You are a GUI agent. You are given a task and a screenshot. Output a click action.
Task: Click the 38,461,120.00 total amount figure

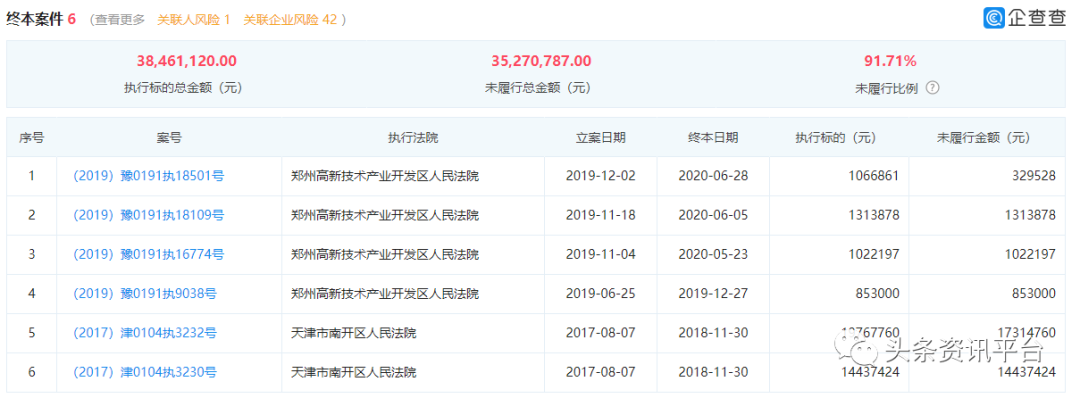click(x=187, y=61)
